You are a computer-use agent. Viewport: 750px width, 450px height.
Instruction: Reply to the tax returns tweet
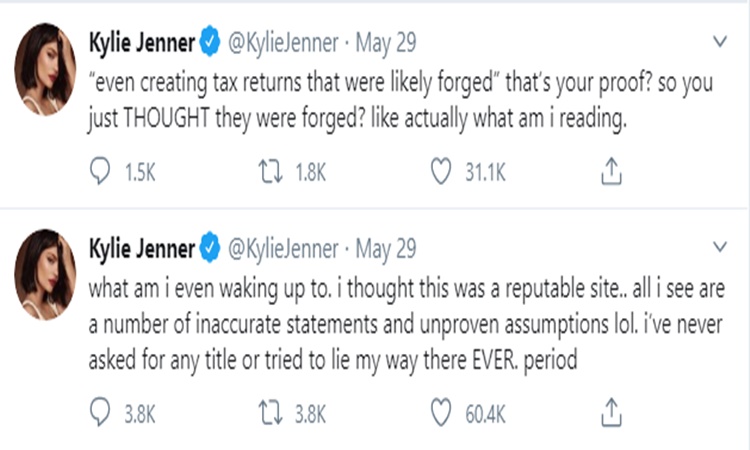click(x=102, y=173)
